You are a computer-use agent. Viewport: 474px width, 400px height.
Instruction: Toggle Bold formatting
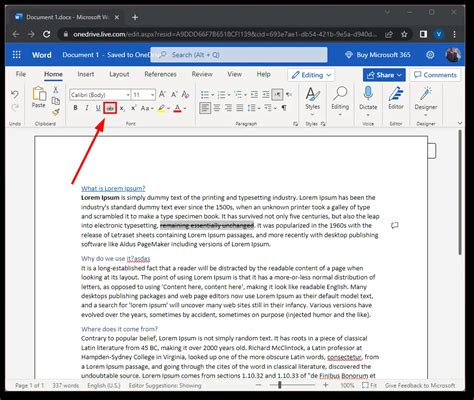(x=76, y=108)
